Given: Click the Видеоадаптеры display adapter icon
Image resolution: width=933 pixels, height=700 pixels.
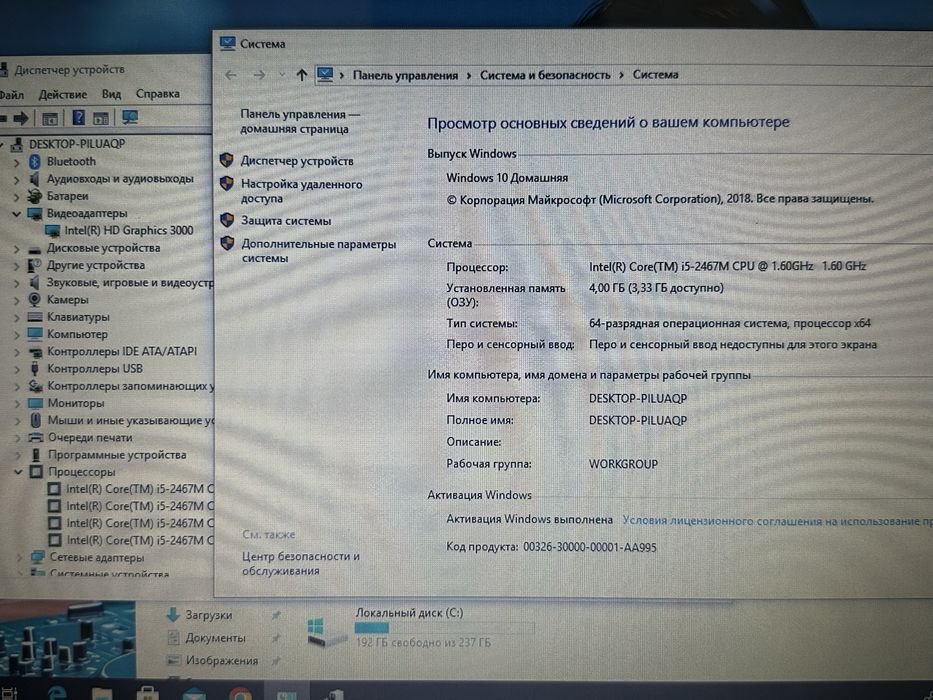Looking at the screenshot, I should point(35,213).
